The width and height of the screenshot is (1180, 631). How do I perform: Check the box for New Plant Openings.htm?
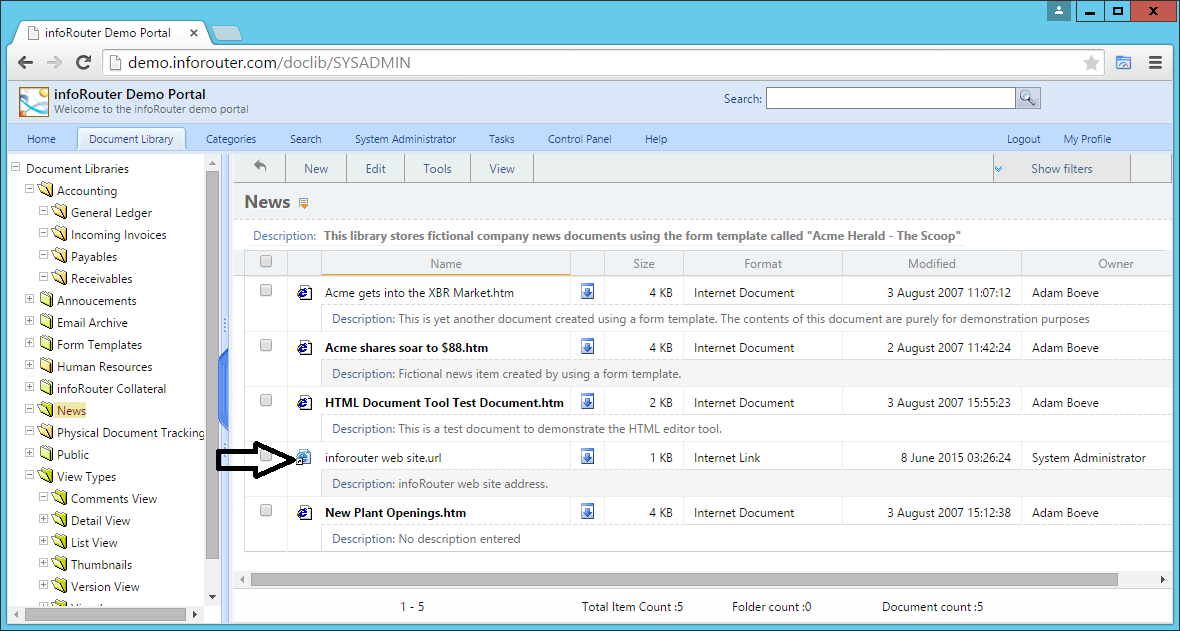click(266, 510)
